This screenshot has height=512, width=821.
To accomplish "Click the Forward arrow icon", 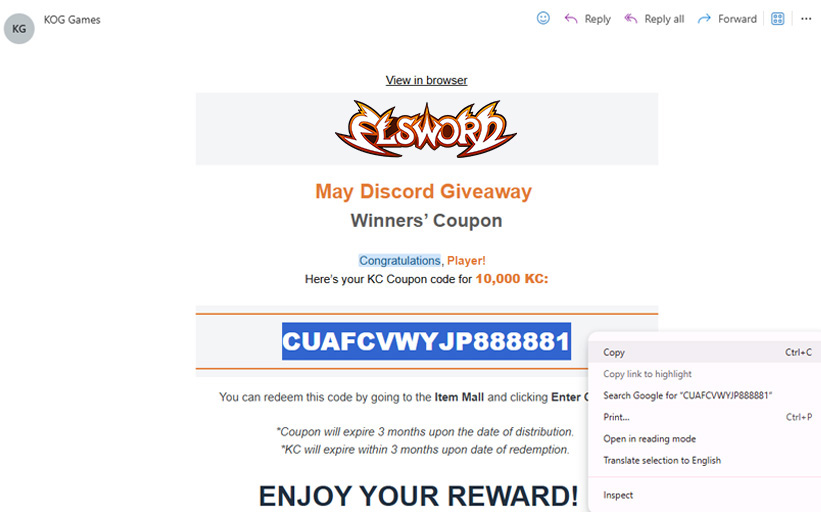I will [x=704, y=19].
